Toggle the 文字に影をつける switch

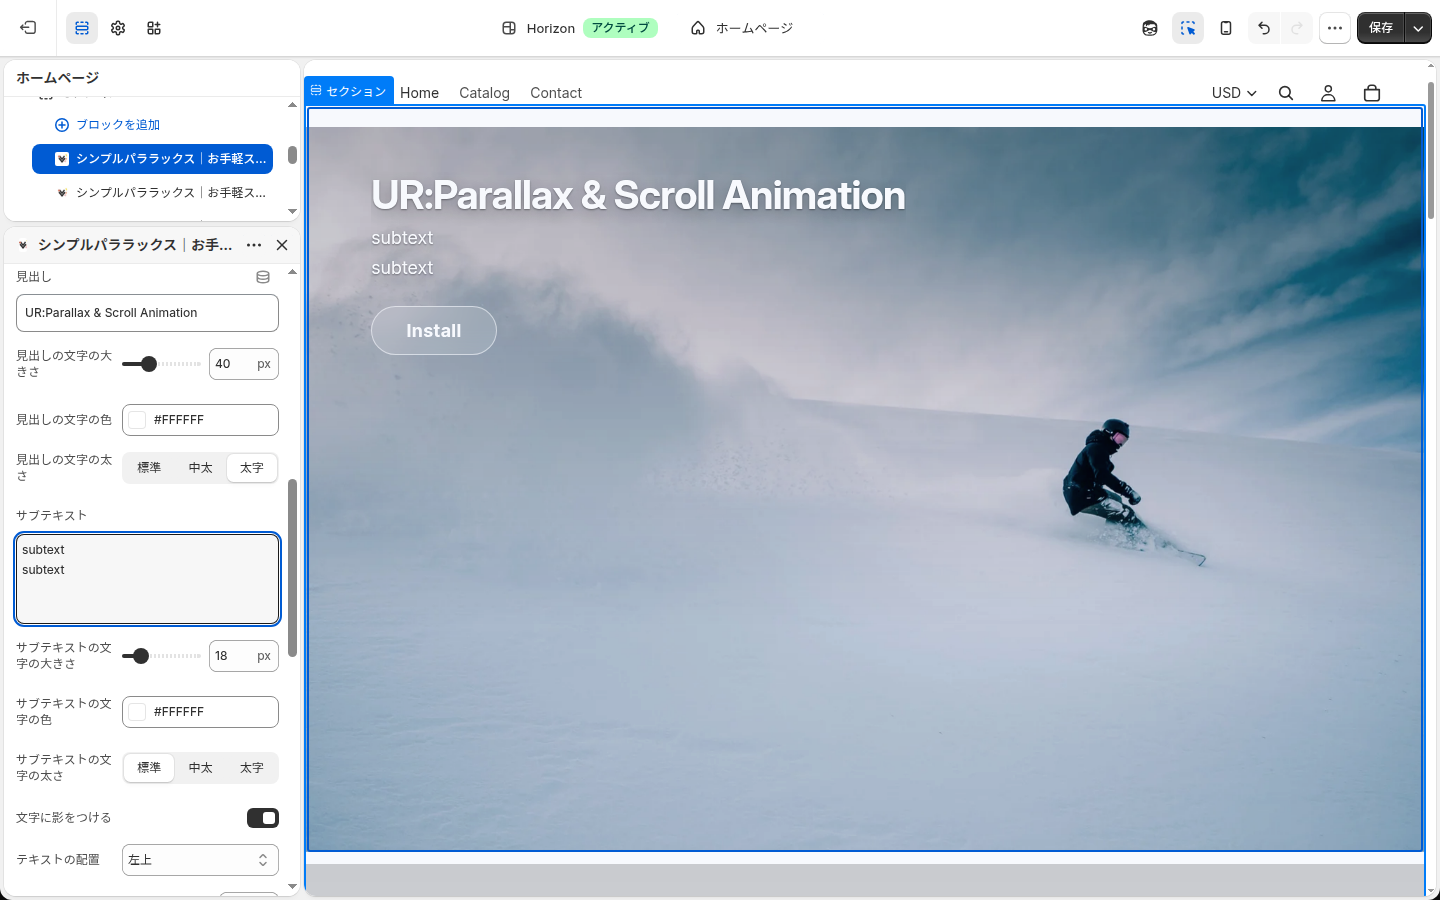(263, 818)
